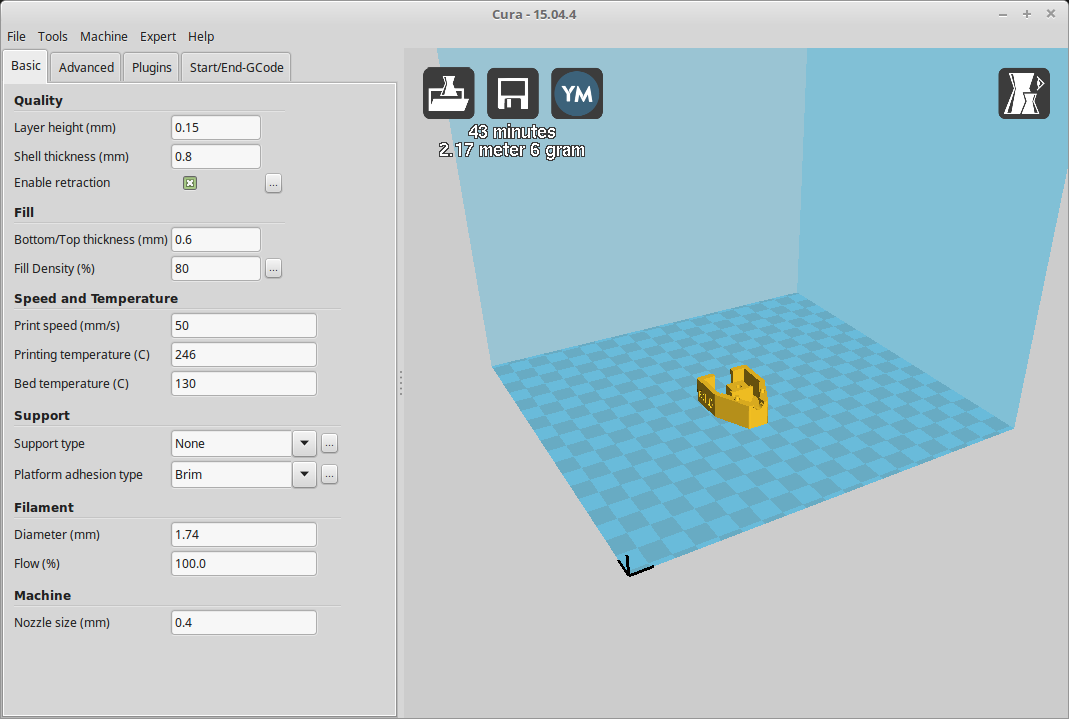Expand the Platform adhesion type dropdown

[304, 474]
